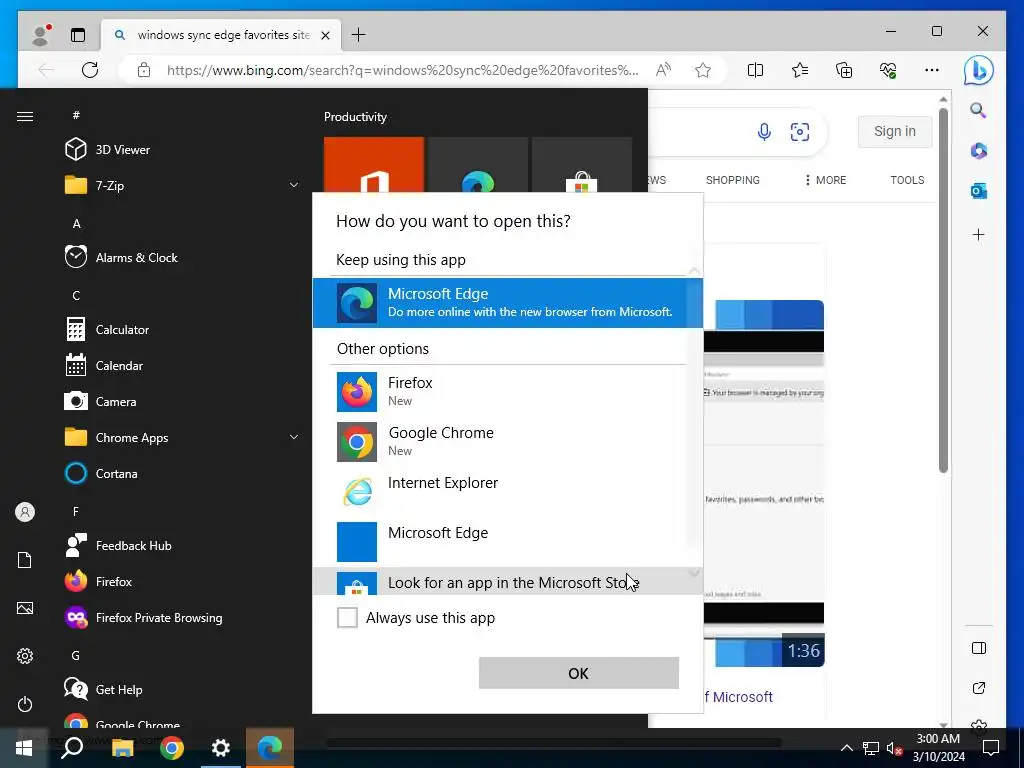1024x768 pixels.
Task: Click the muted volume tray icon
Action: 894,748
